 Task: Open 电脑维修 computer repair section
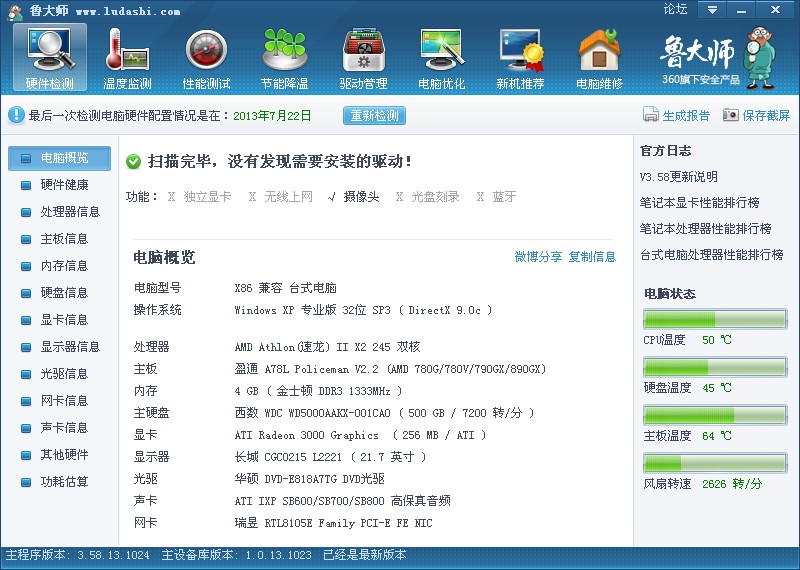click(599, 58)
